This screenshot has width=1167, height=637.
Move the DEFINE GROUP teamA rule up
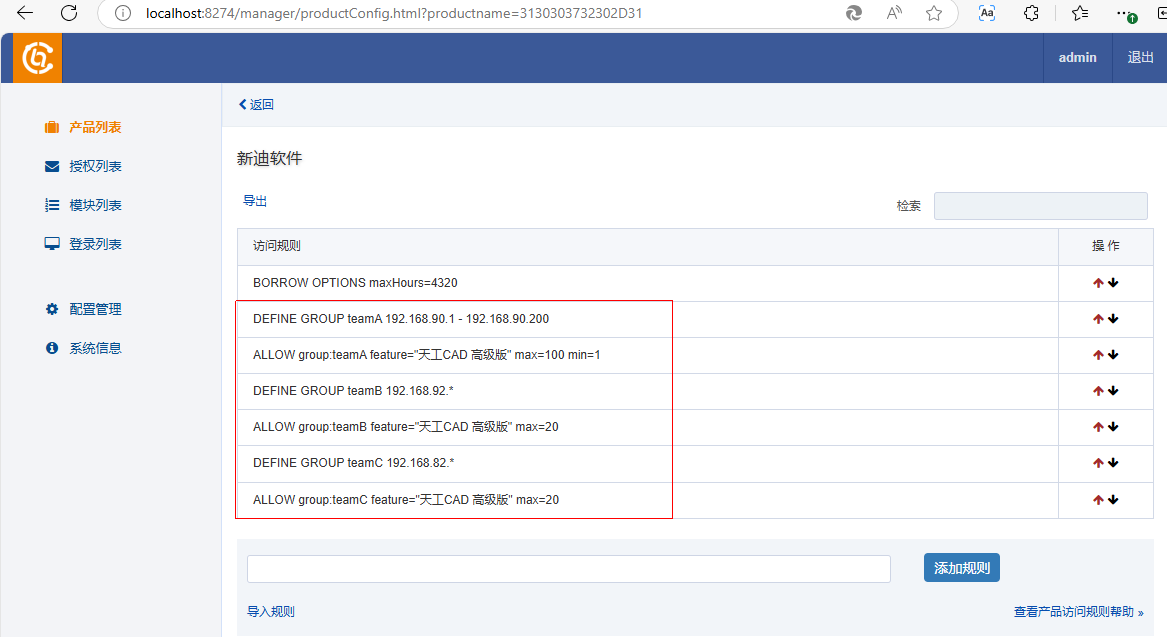point(1098,318)
